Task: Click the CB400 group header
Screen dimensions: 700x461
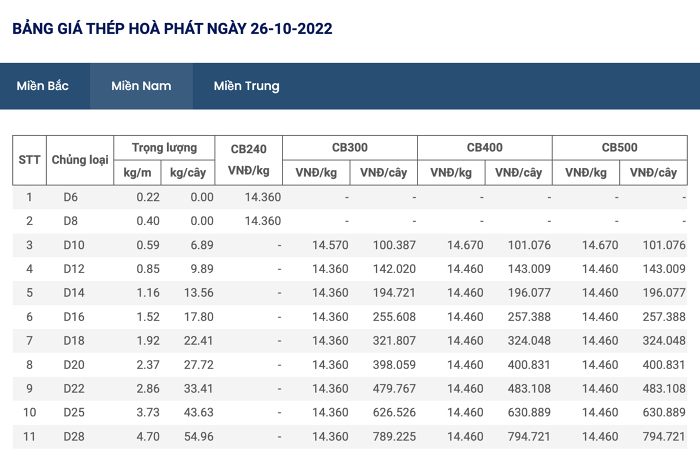Action: 485,148
